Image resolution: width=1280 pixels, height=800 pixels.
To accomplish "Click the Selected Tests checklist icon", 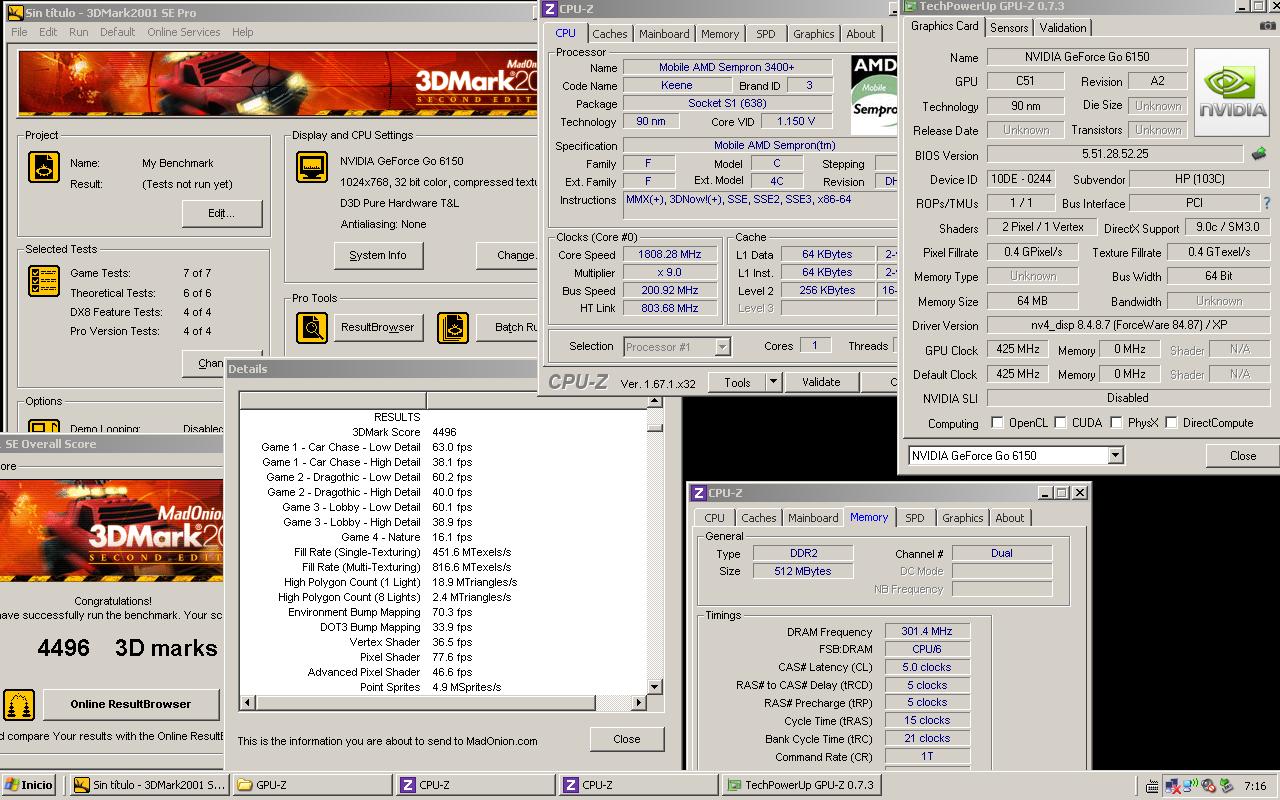I will point(43,281).
